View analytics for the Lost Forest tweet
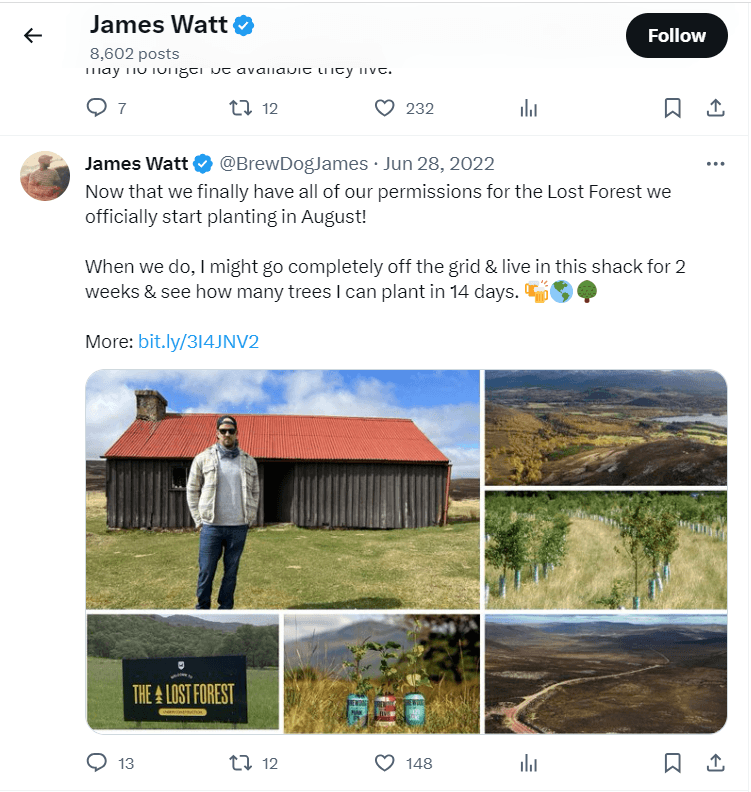Image resolution: width=751 pixels, height=792 pixels. [x=529, y=763]
